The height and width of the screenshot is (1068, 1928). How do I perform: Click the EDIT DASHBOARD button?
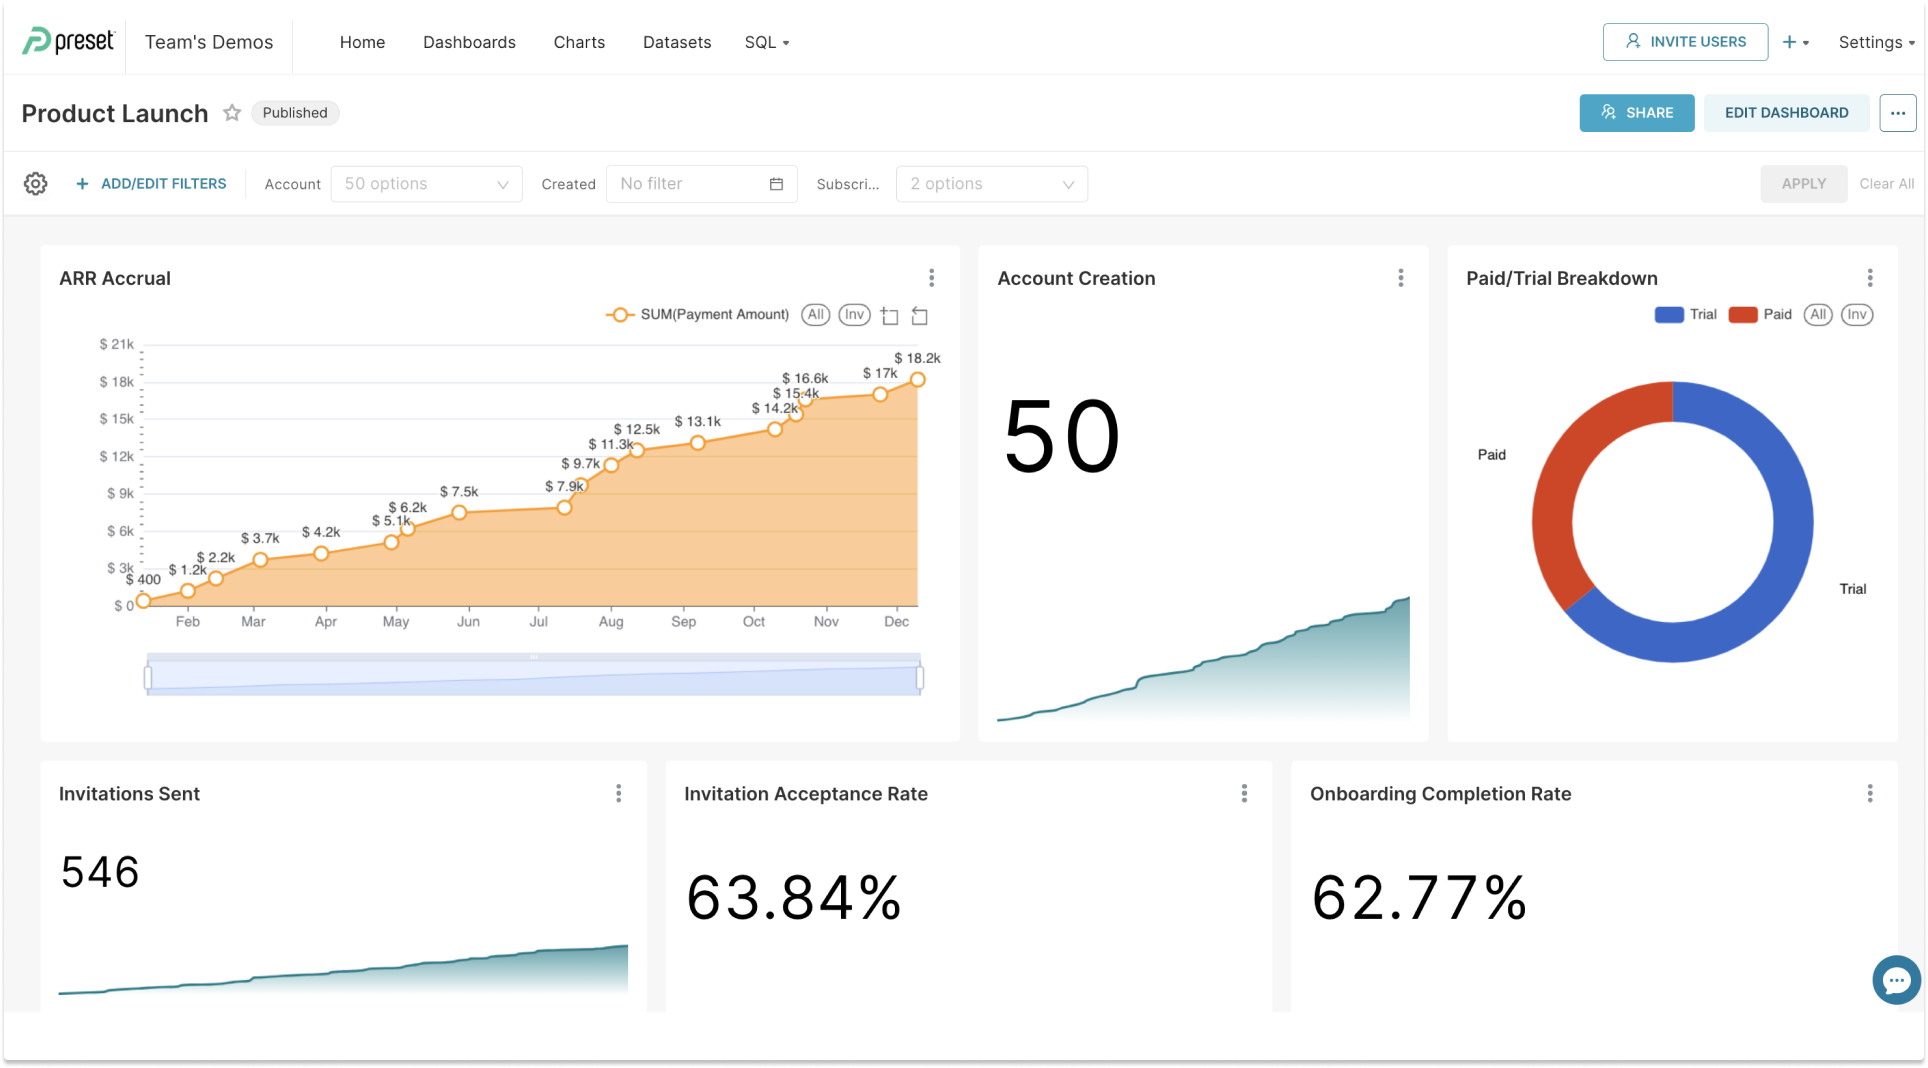1786,112
